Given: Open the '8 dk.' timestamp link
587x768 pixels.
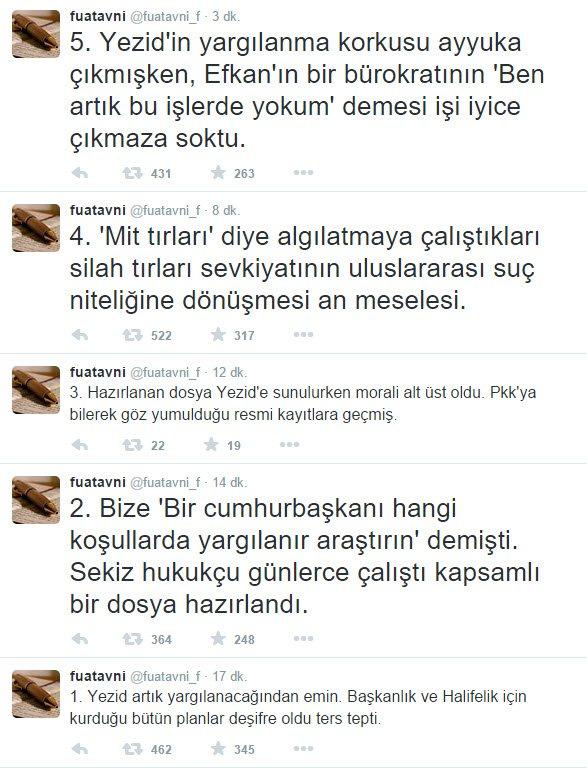Looking at the screenshot, I should click(226, 211).
